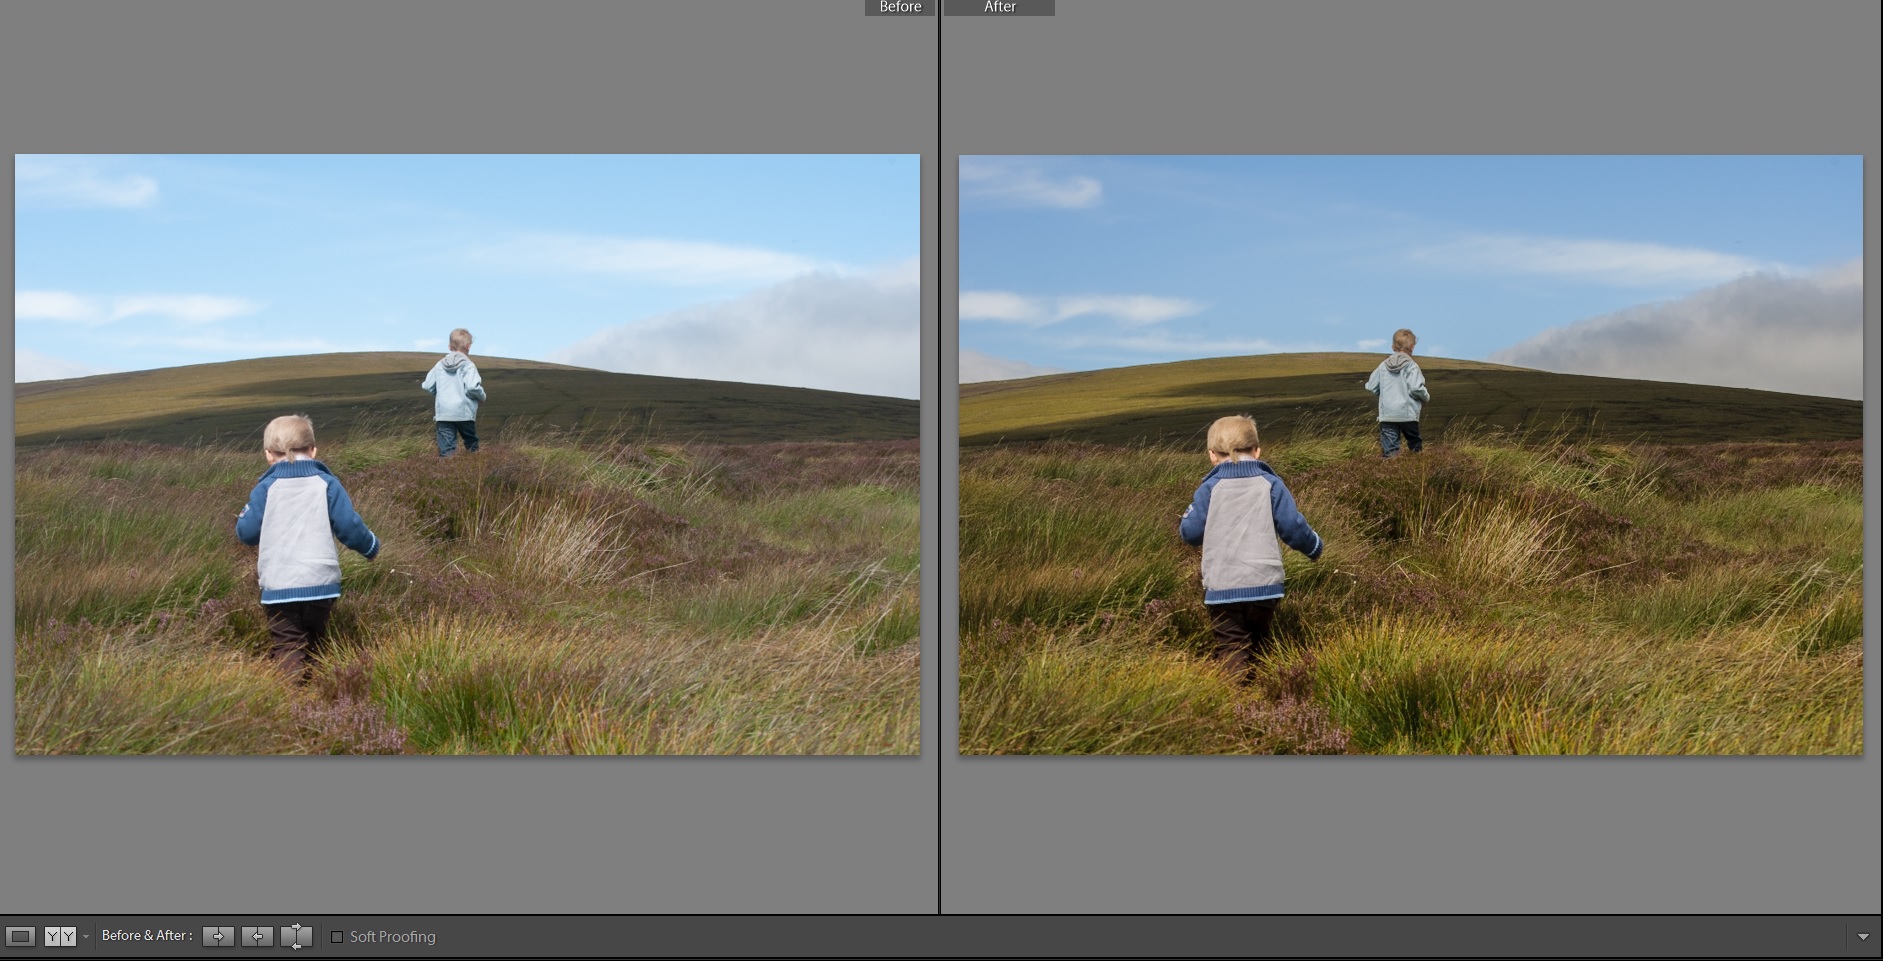This screenshot has width=1883, height=961.
Task: Enable the Soft Proofing checkbox
Action: pyautogui.click(x=337, y=937)
